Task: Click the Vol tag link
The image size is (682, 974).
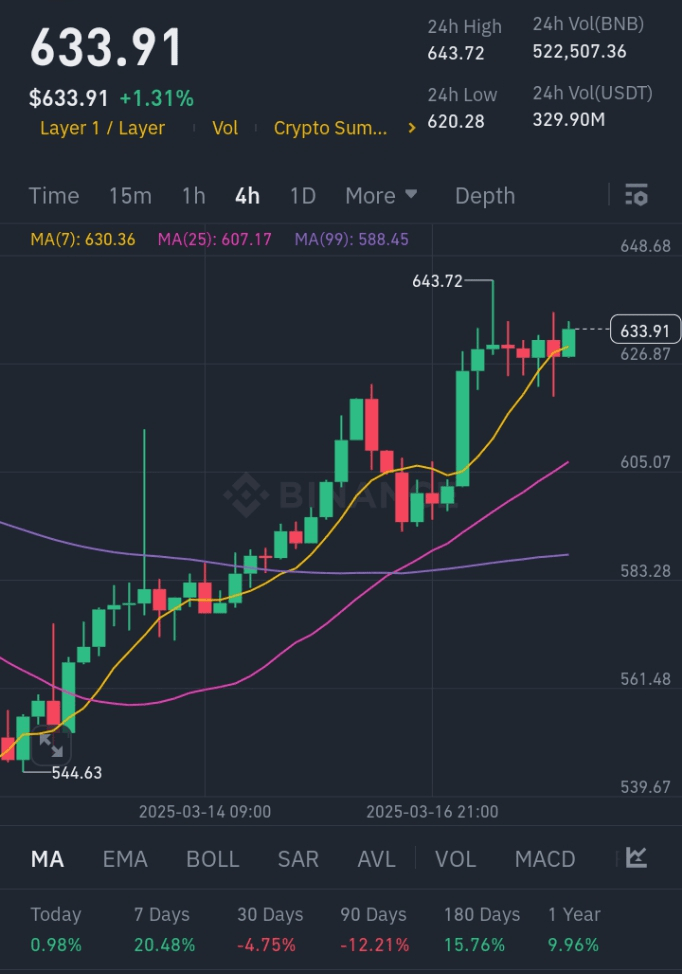Action: coord(225,128)
